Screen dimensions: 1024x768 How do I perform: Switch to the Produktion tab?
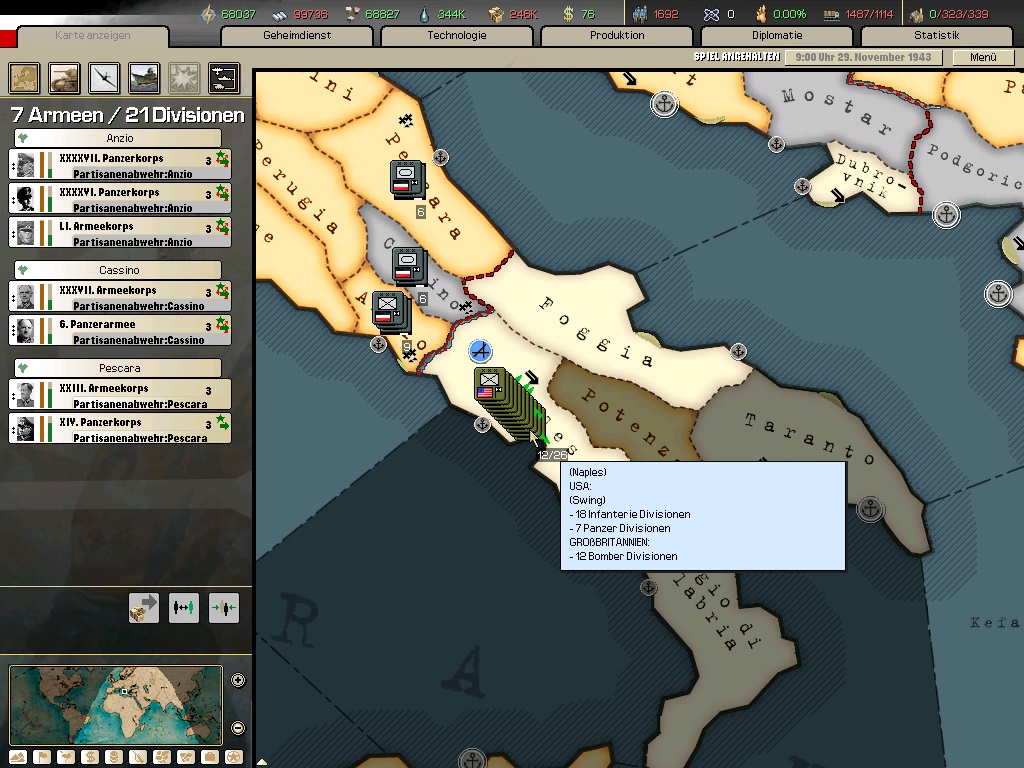(x=617, y=36)
